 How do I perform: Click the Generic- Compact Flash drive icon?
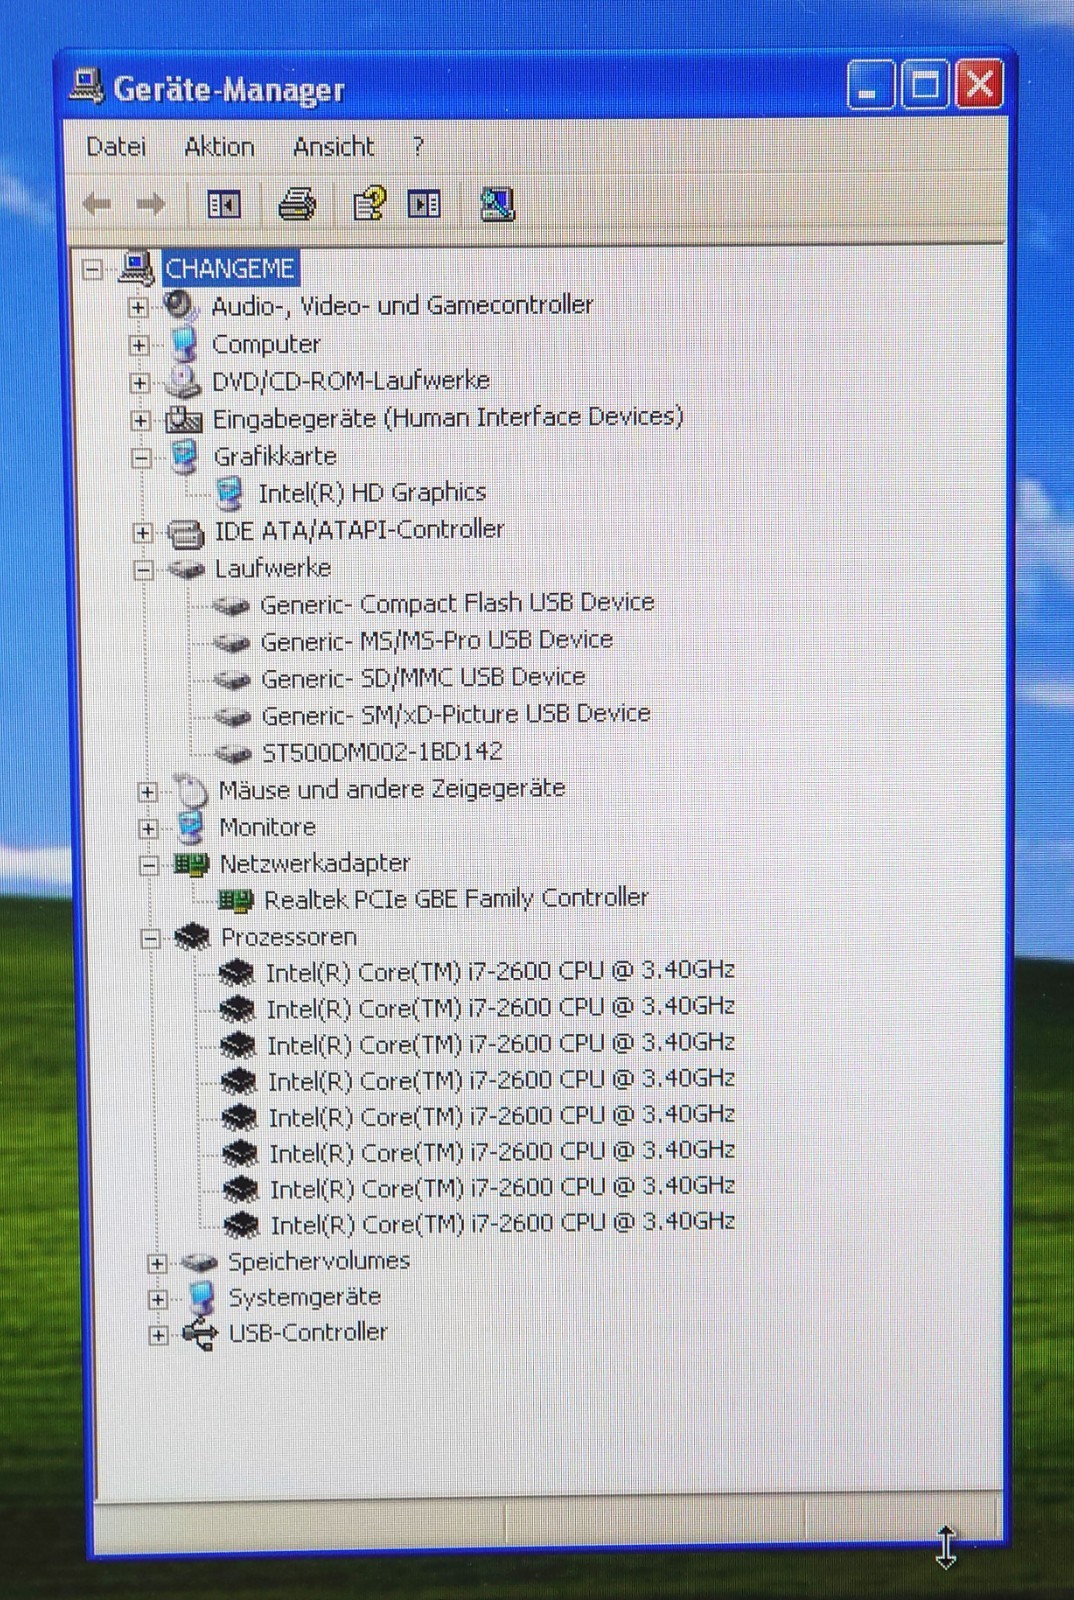click(231, 605)
